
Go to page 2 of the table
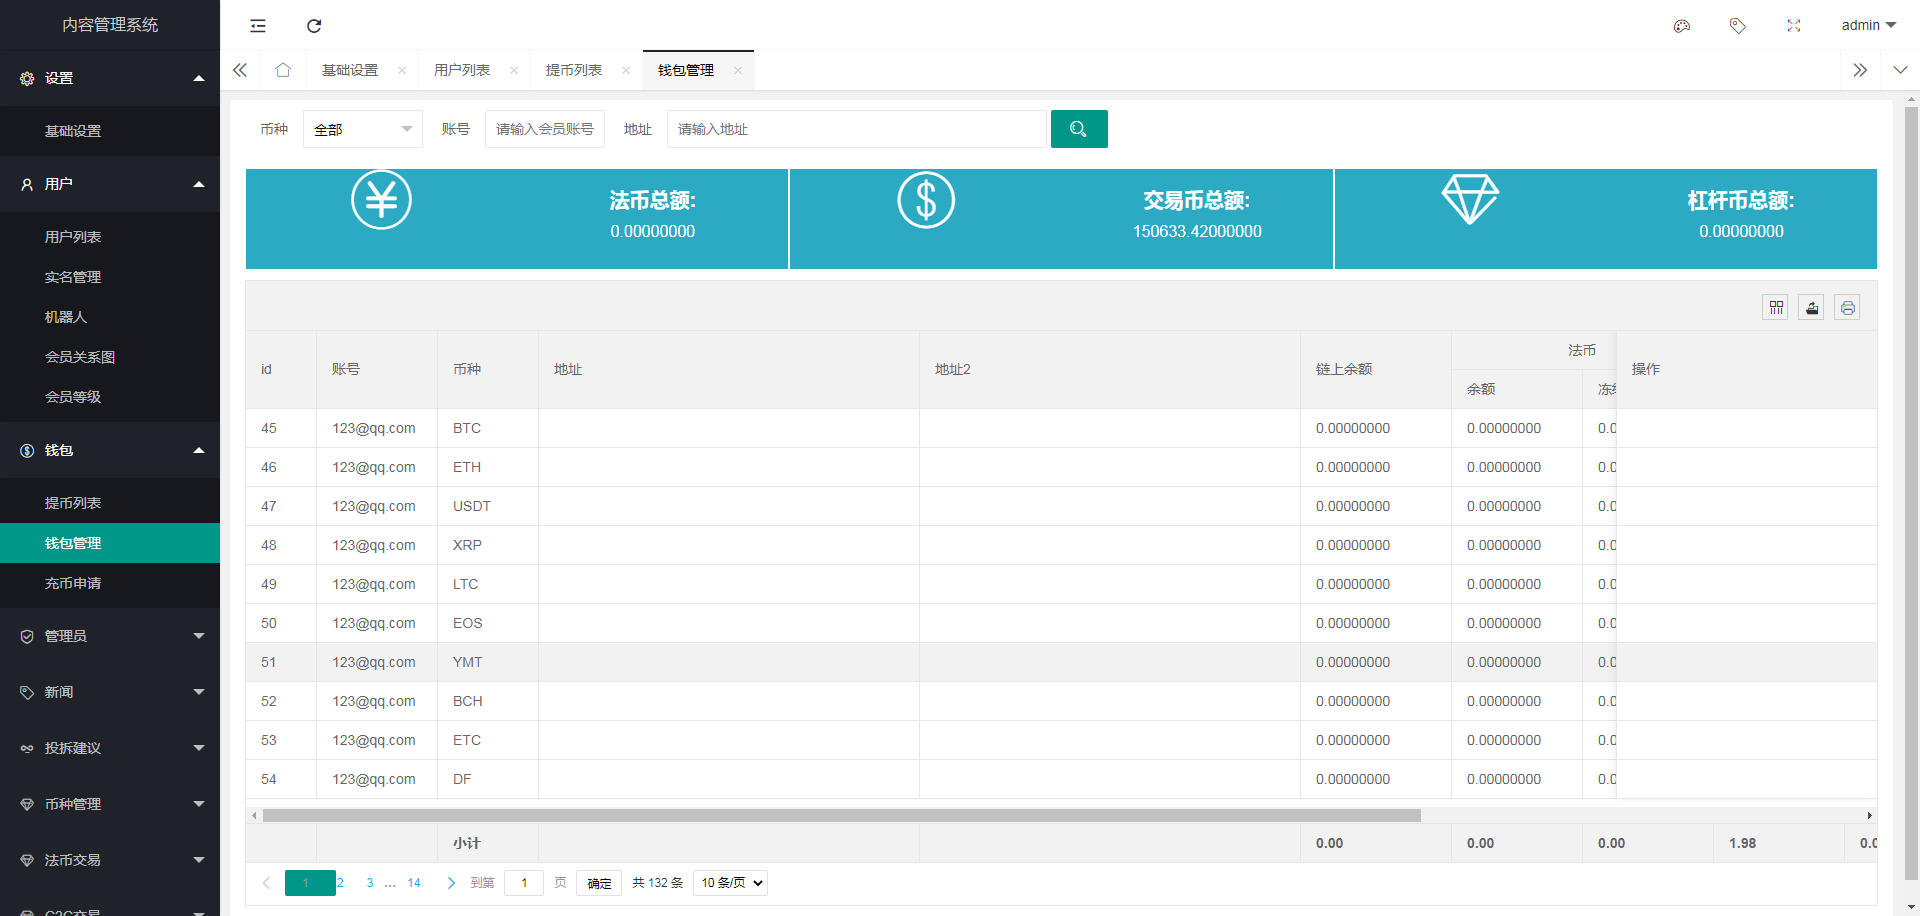click(341, 883)
